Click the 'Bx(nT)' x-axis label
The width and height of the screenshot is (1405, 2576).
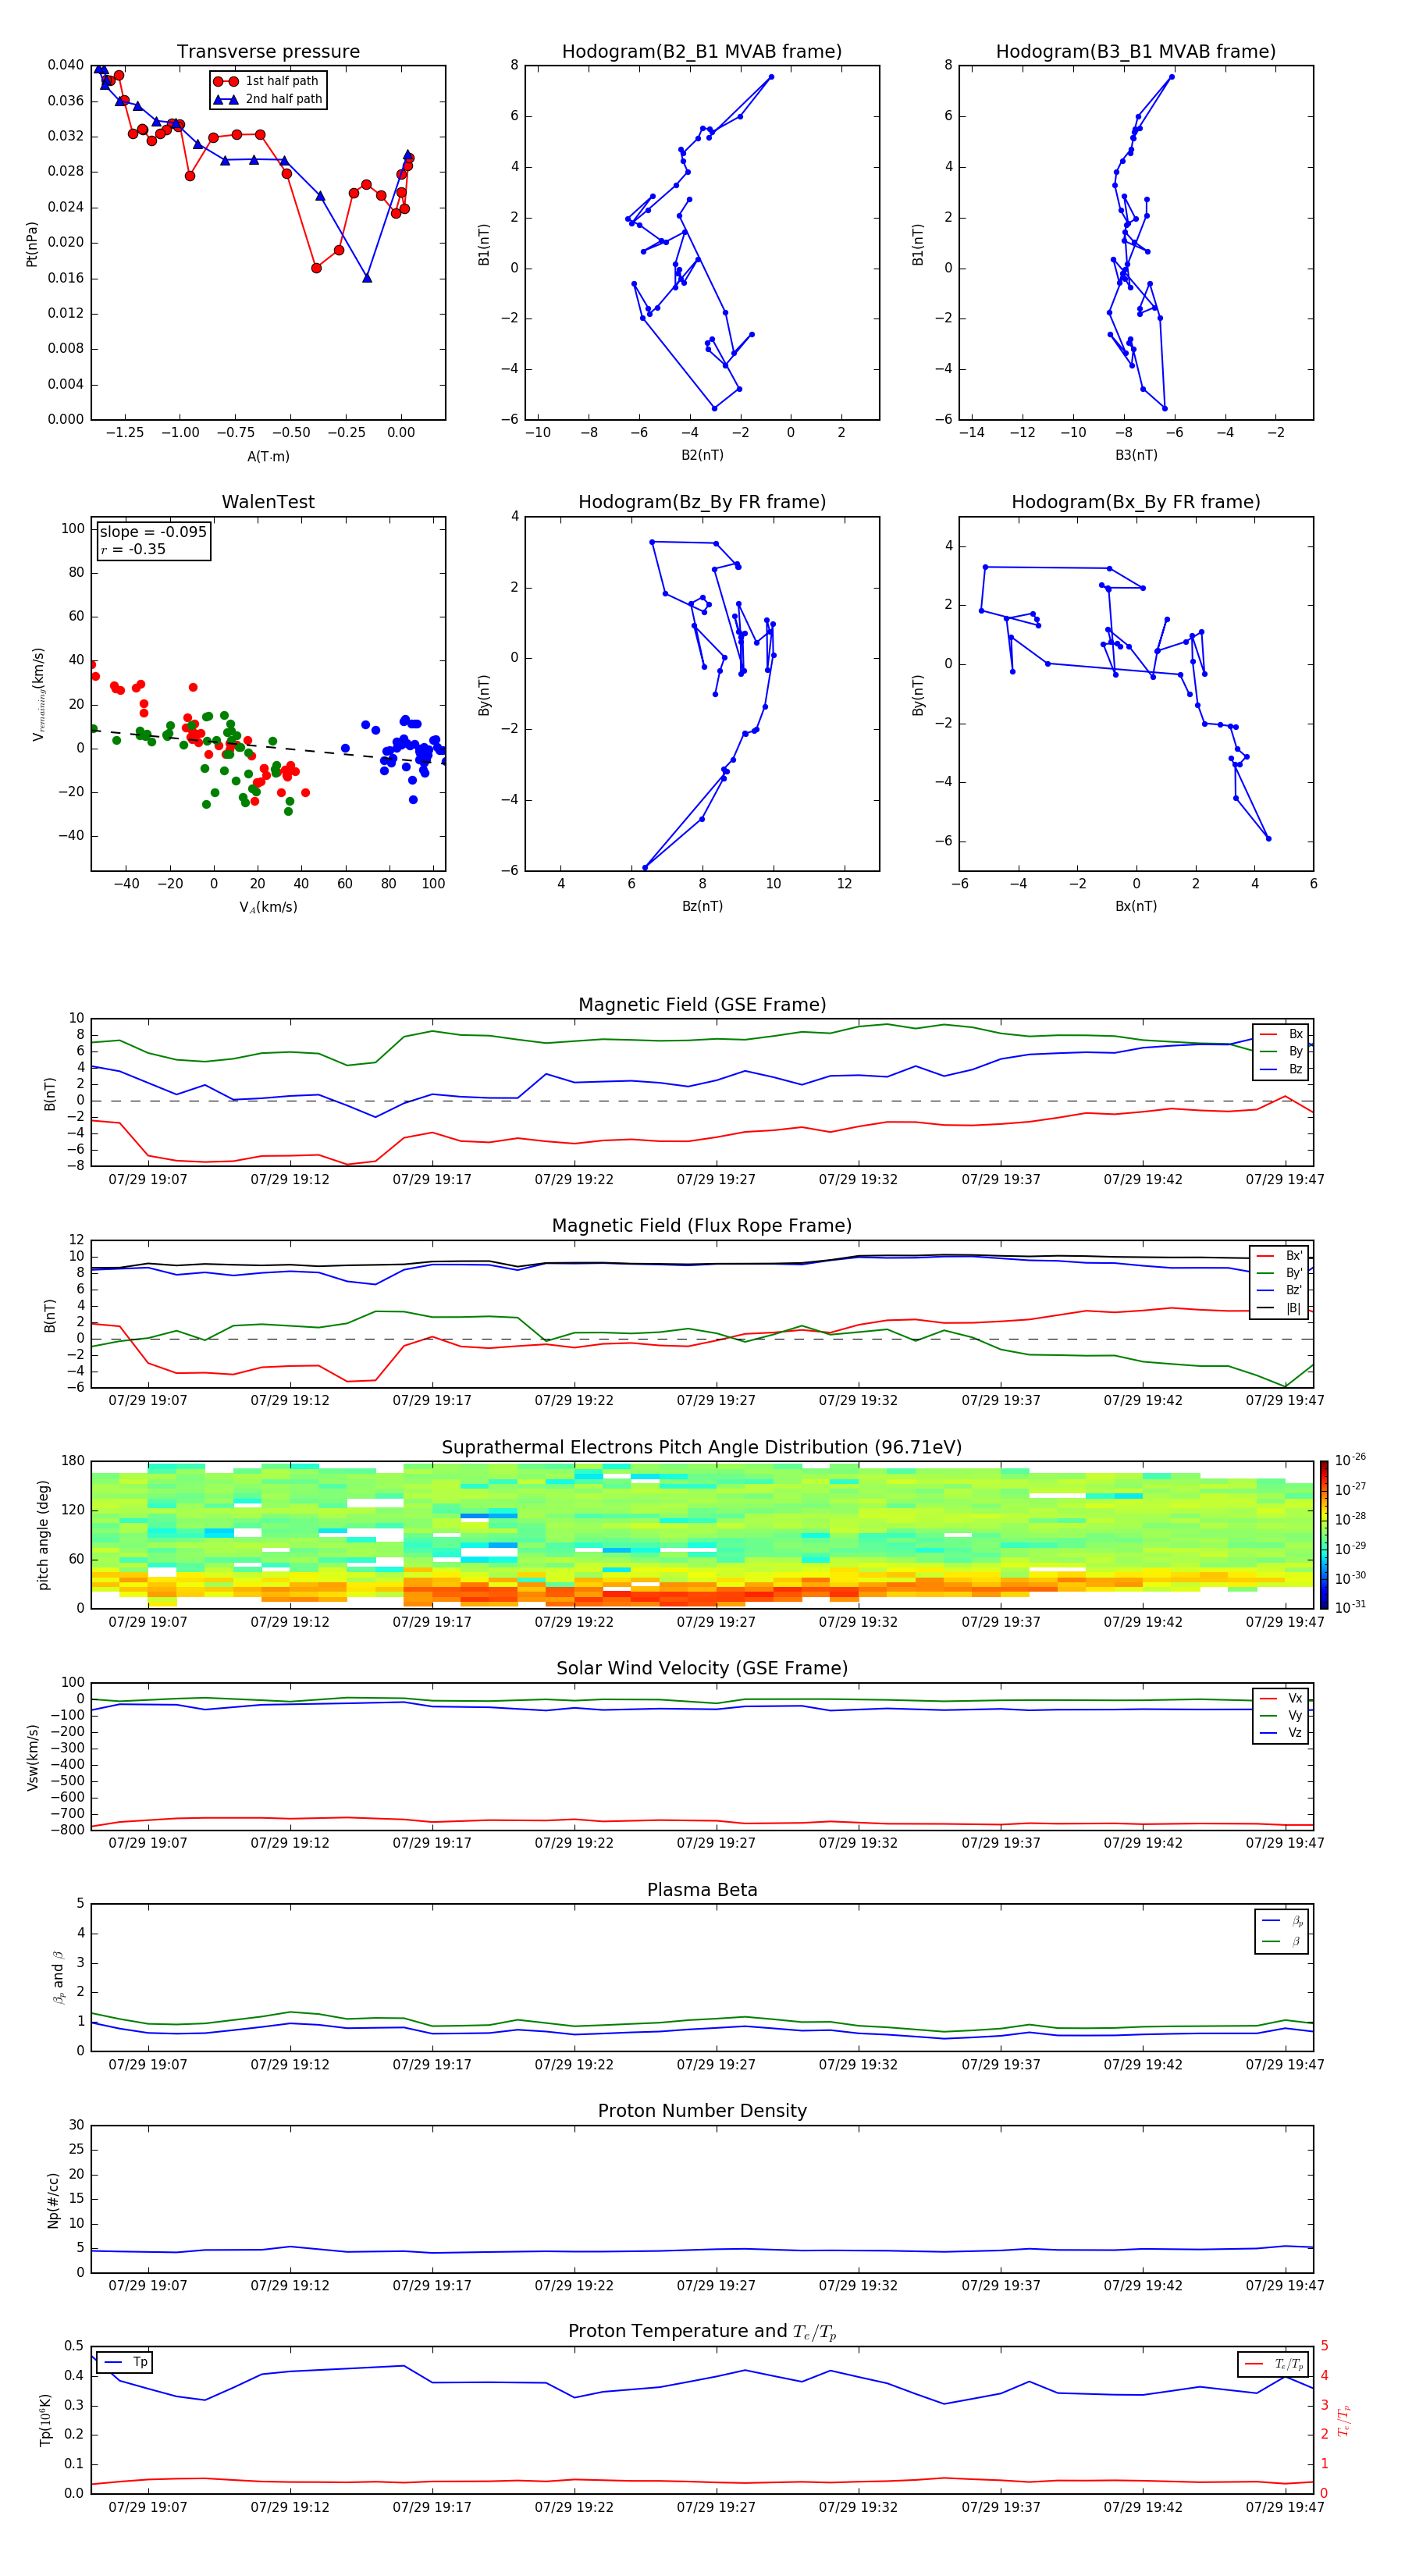point(1136,906)
